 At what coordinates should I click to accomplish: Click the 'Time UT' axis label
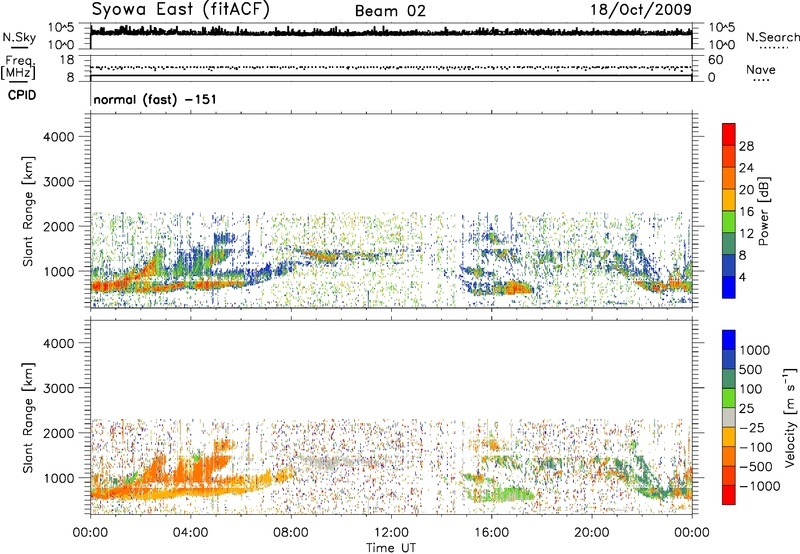pyautogui.click(x=391, y=548)
